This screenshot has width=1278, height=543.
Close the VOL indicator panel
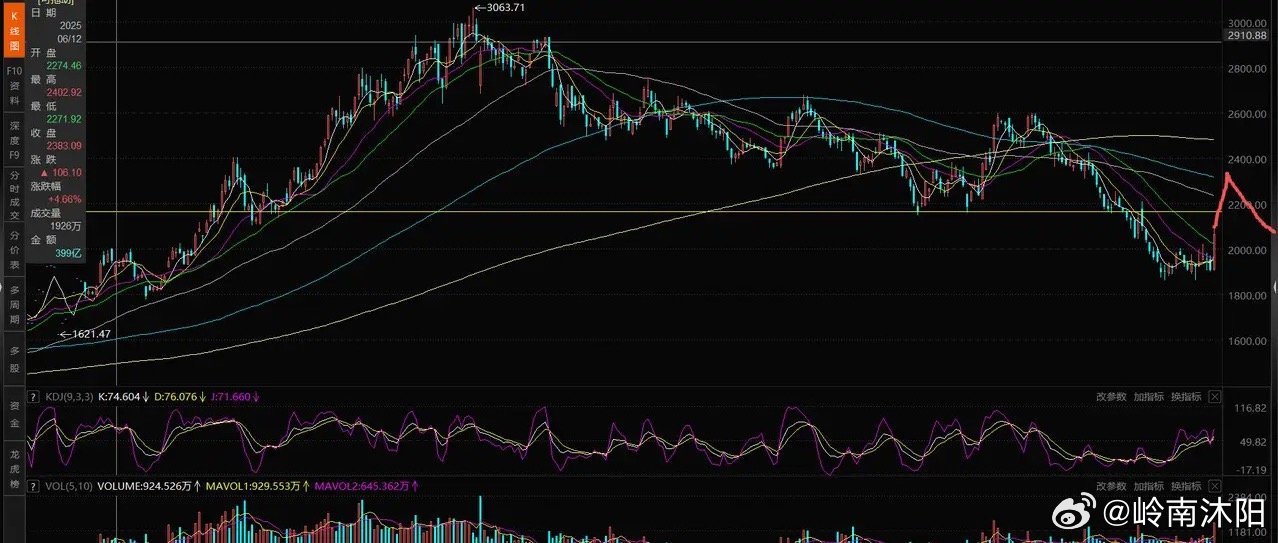click(x=1214, y=485)
